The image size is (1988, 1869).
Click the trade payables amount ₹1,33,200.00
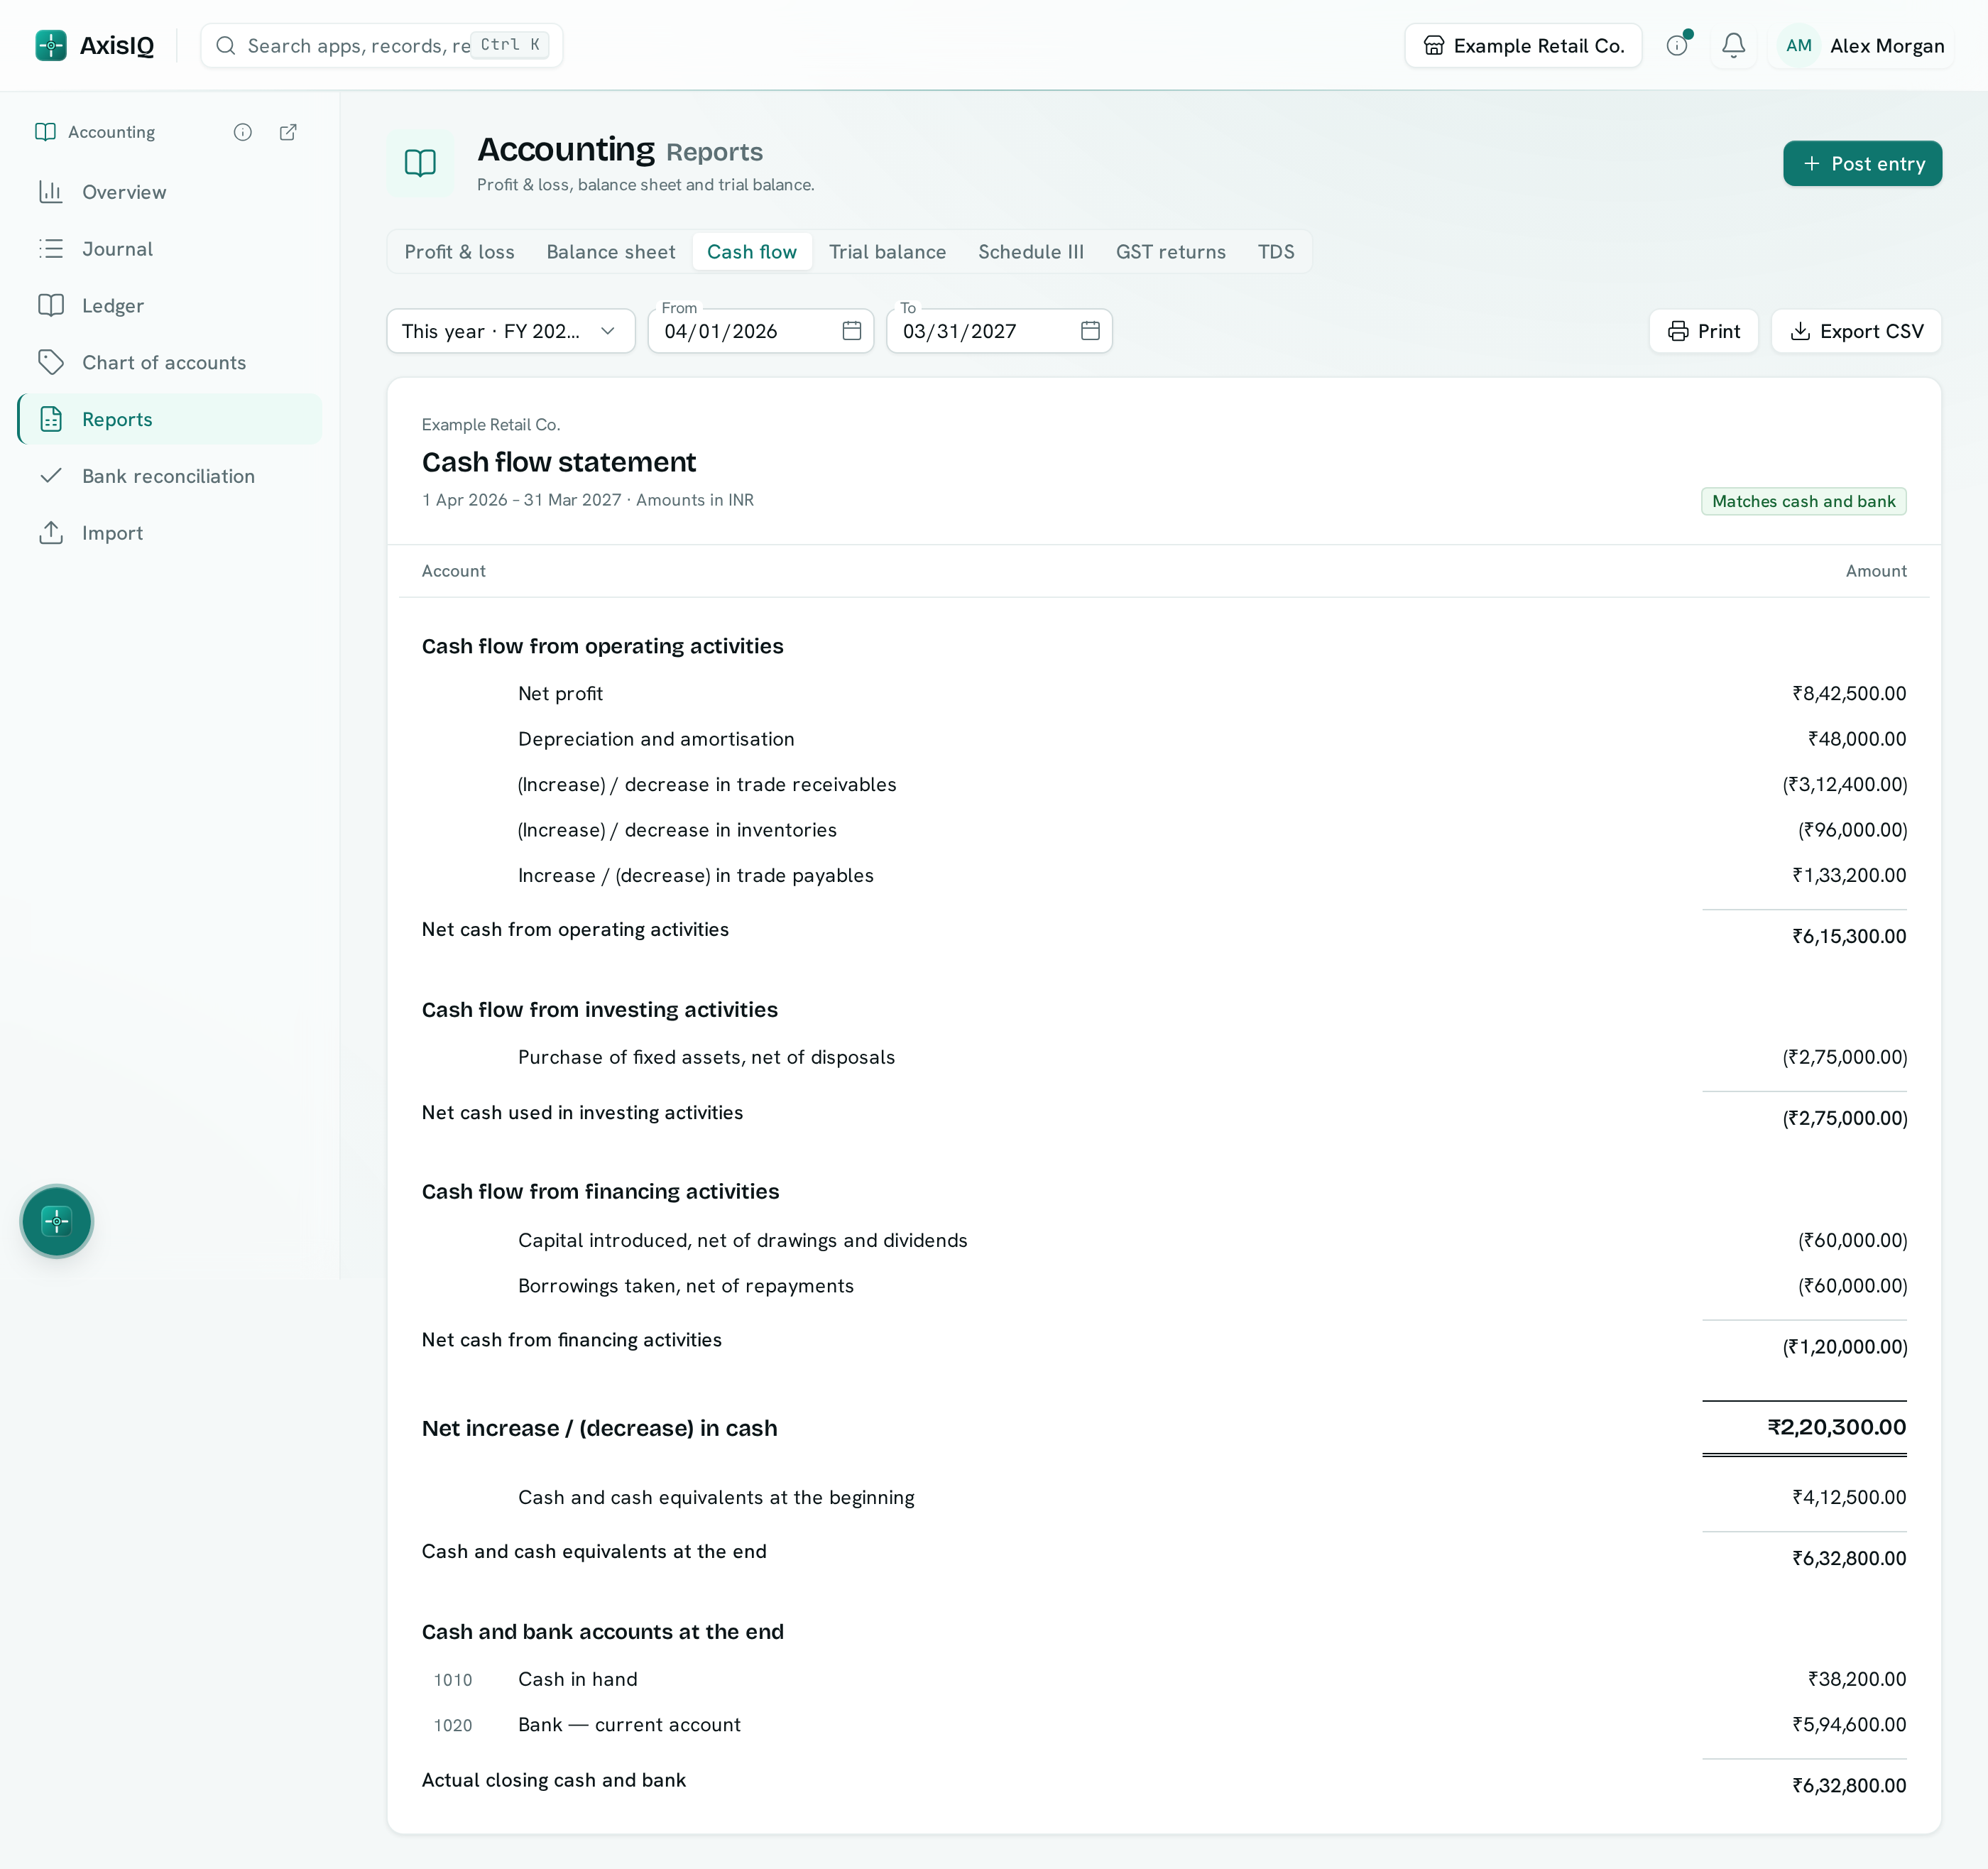1849,876
